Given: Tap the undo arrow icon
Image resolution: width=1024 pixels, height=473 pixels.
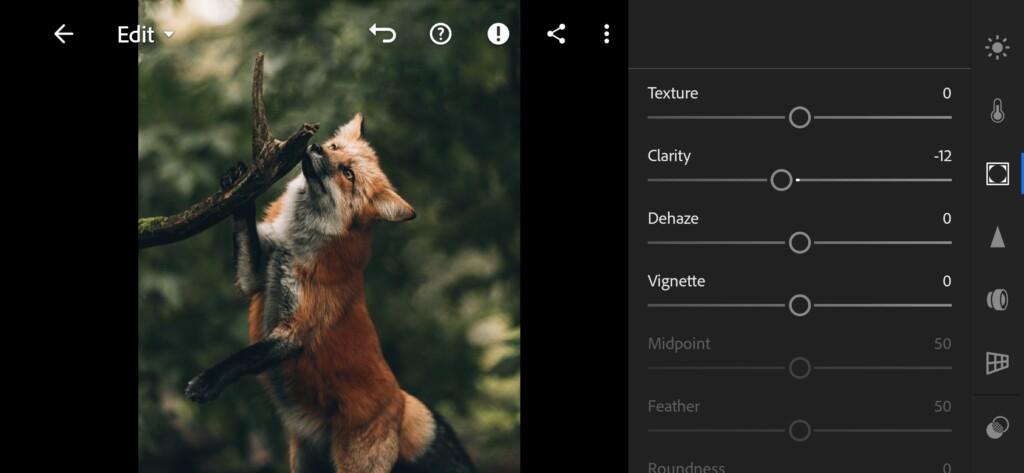Looking at the screenshot, I should 383,33.
